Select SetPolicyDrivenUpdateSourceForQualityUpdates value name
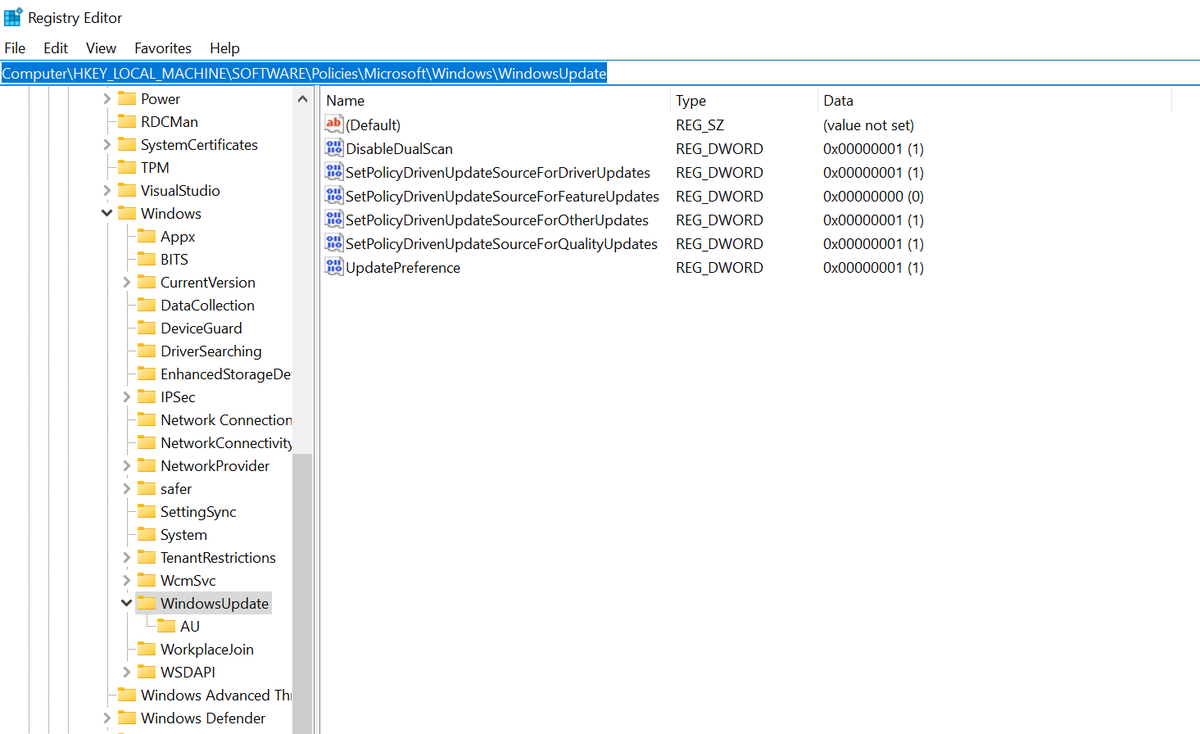Viewport: 1200px width, 734px height. click(501, 244)
